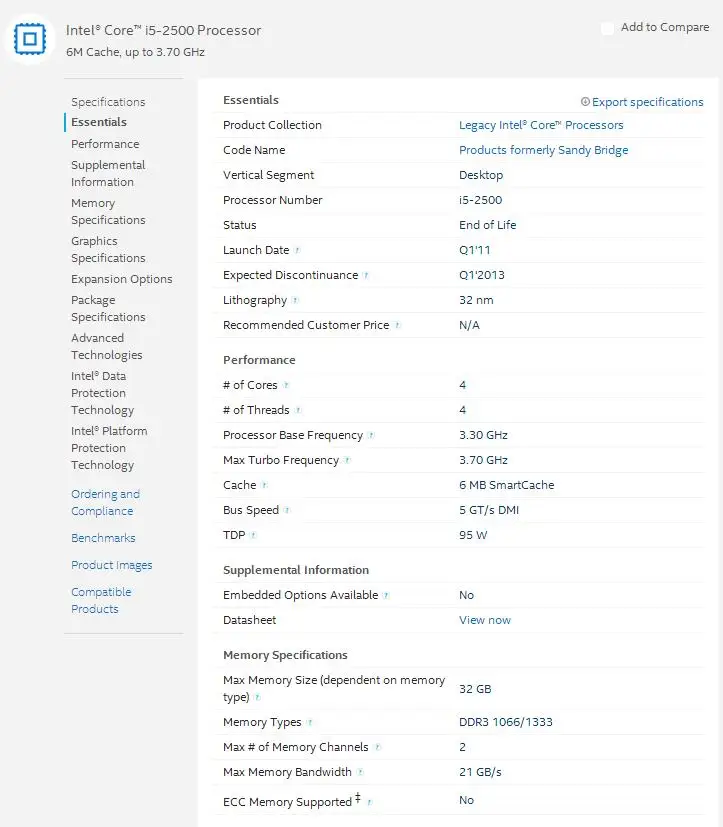Select Specifications in the sidebar
This screenshot has height=827, width=723.
tap(108, 102)
